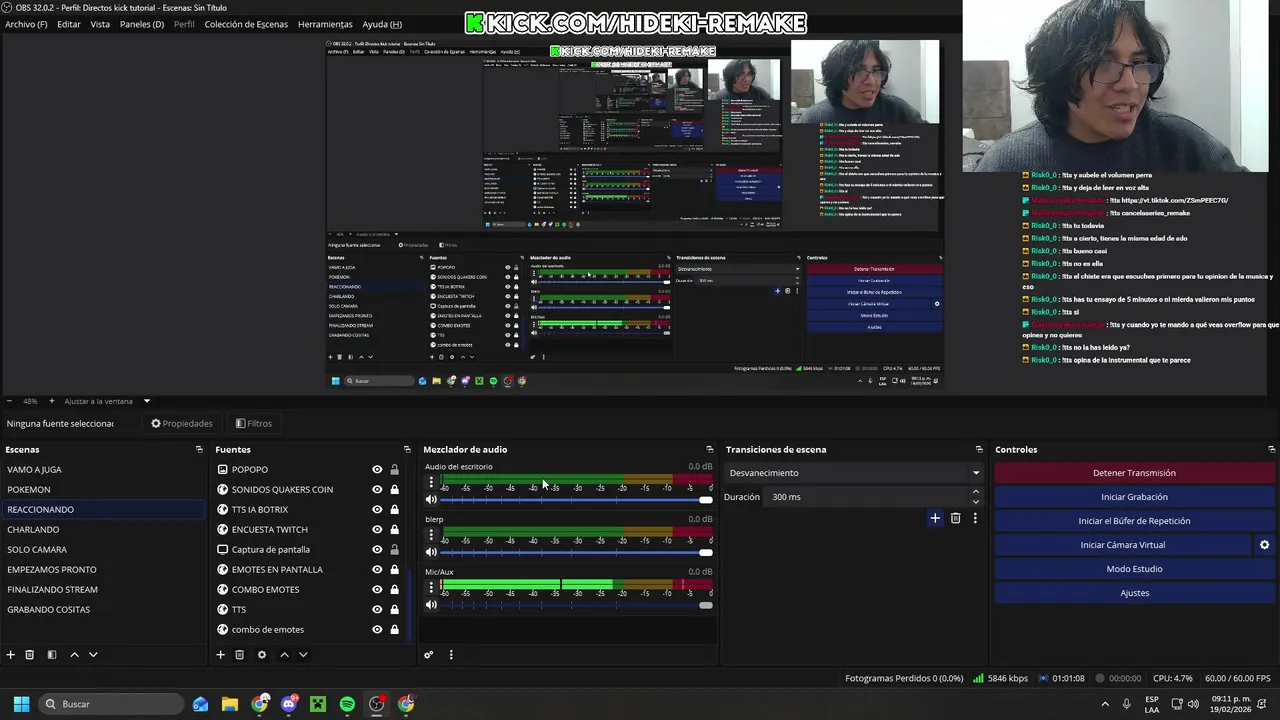The height and width of the screenshot is (720, 1280).
Task: Hide the POPOPO source
Action: point(377,470)
